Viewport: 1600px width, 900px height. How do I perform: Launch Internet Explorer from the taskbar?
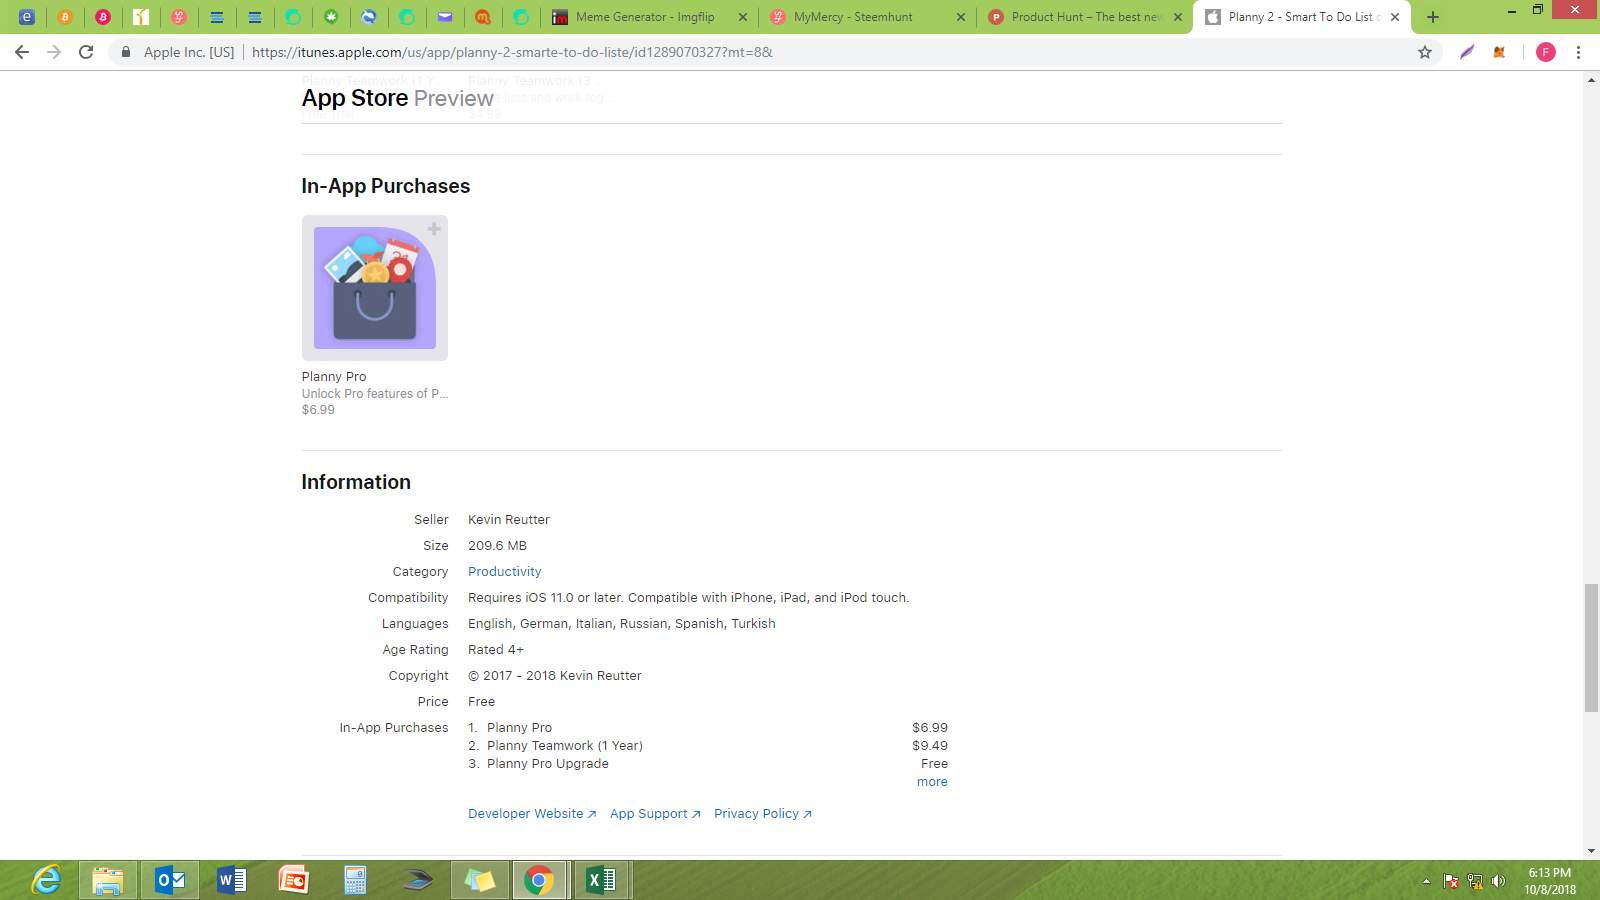[46, 880]
